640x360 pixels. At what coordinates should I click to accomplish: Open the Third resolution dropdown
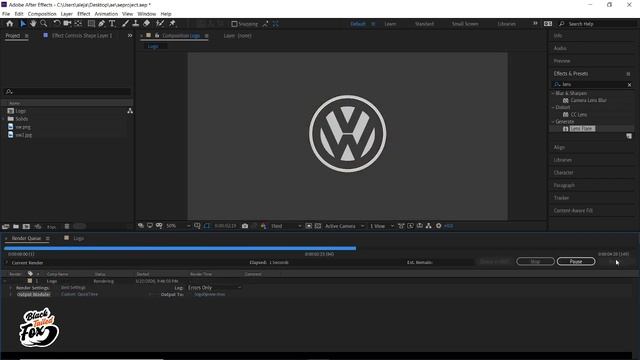click(286, 226)
